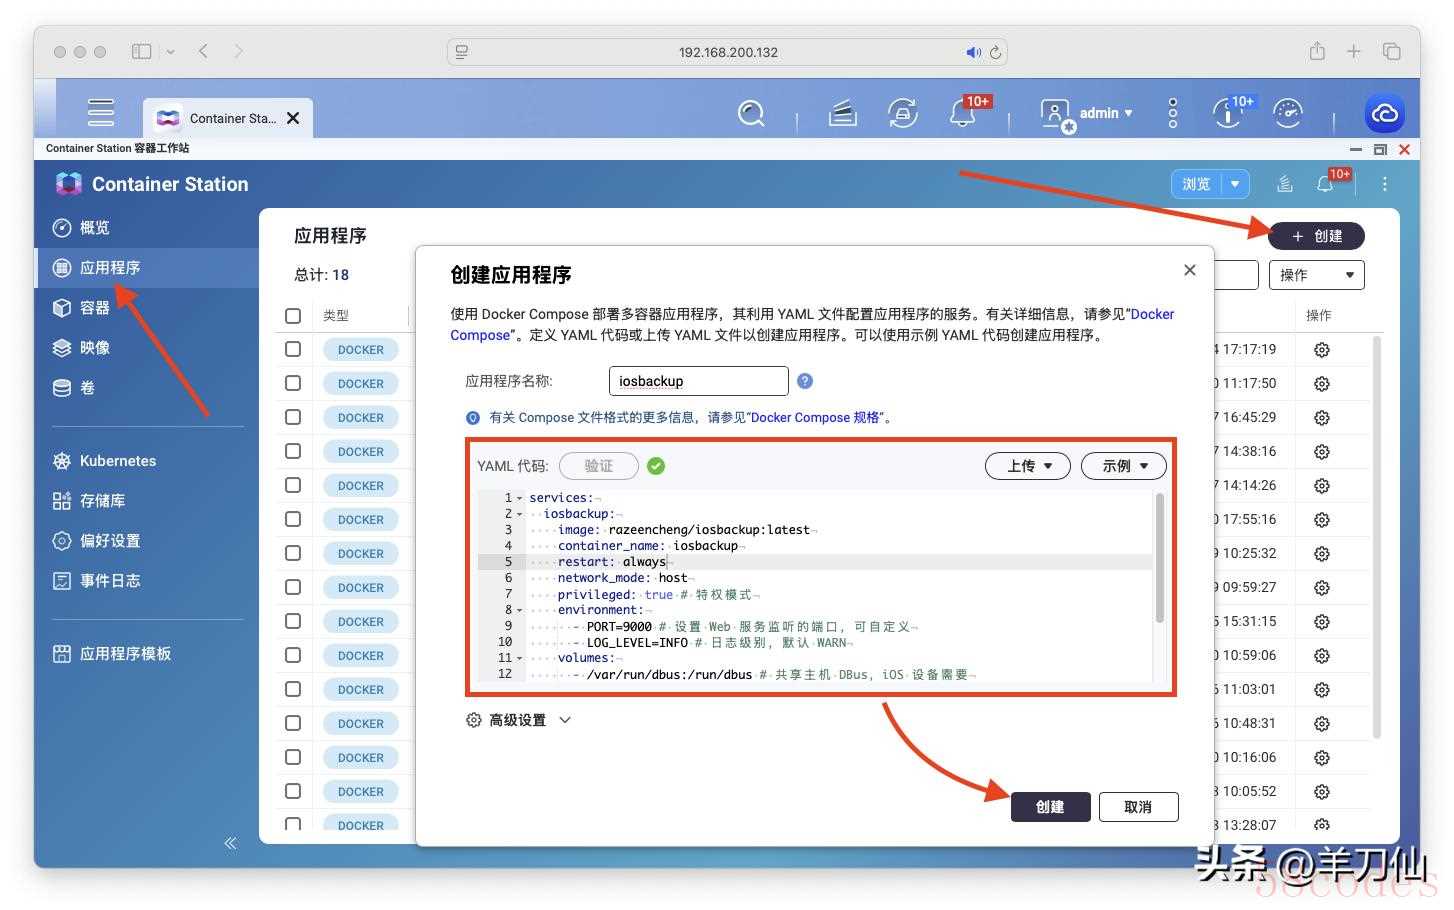
Task: Open the background tasks icon in QTS toolbar
Action: pyautogui.click(x=843, y=114)
